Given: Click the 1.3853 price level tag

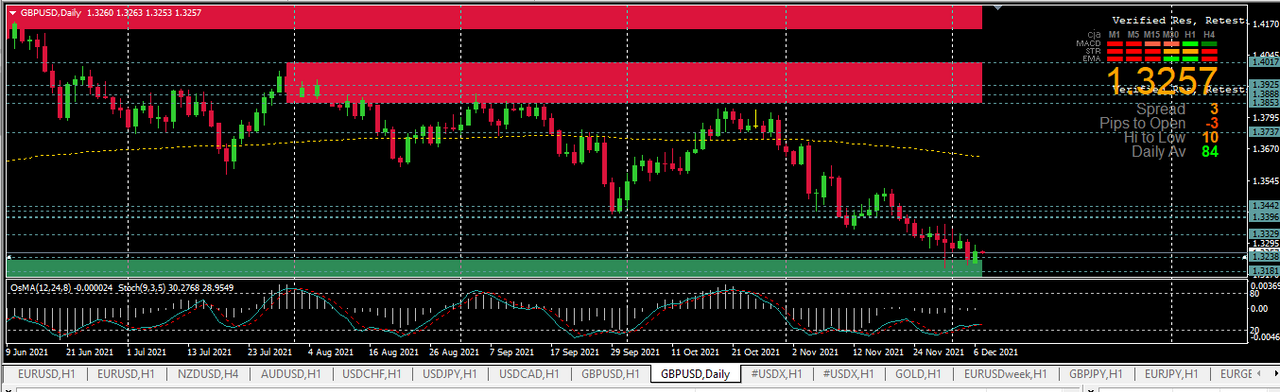Looking at the screenshot, I should [1265, 102].
